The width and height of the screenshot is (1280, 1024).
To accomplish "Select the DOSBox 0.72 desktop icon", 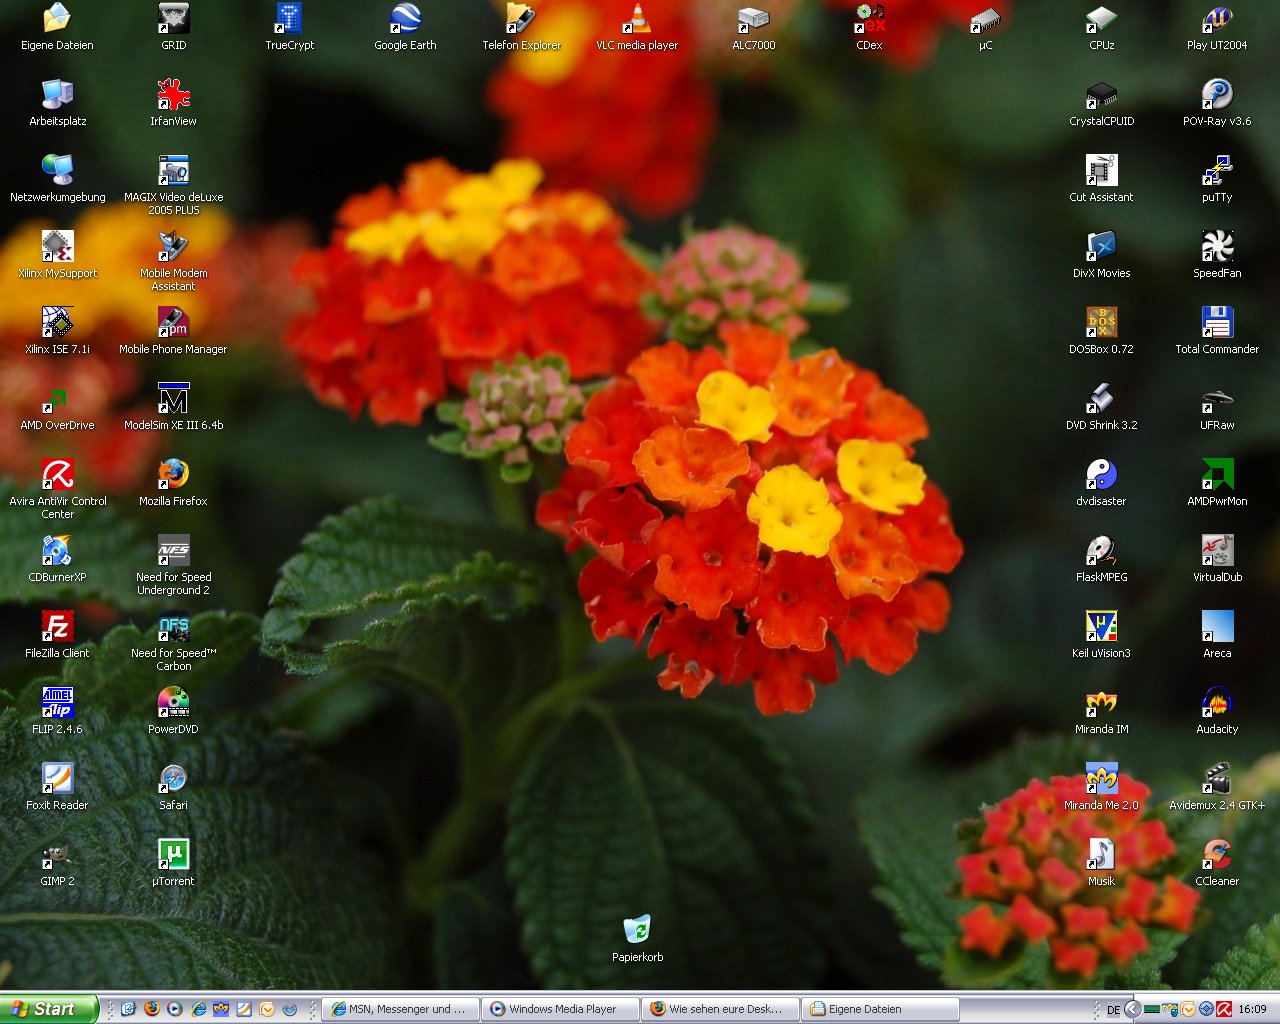I will click(1101, 323).
